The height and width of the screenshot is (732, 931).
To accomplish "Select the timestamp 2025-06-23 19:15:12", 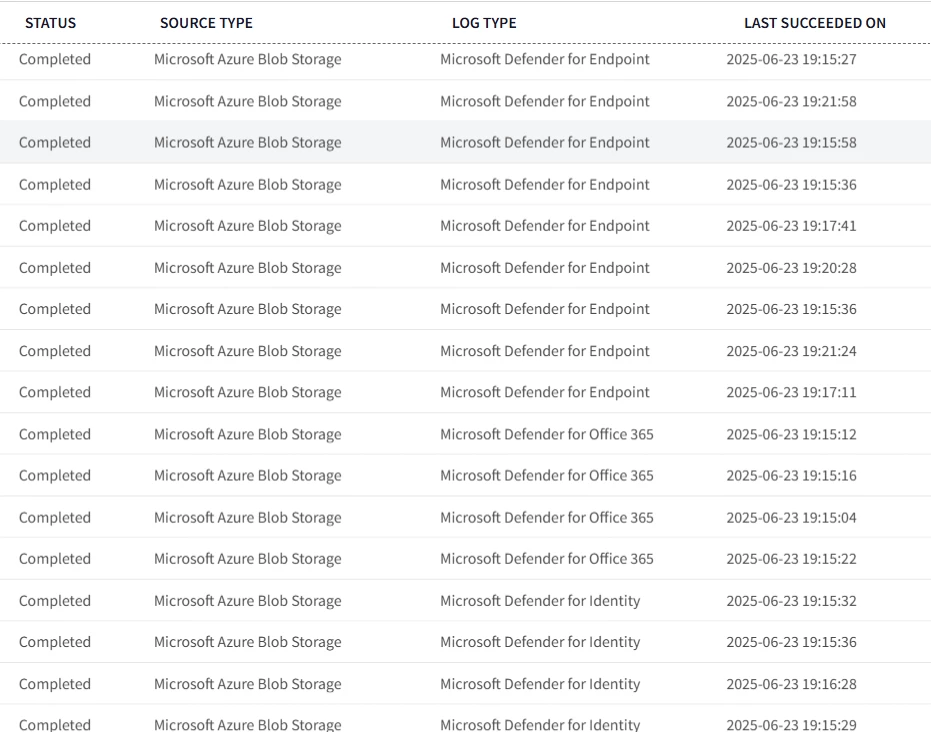I will (x=791, y=435).
